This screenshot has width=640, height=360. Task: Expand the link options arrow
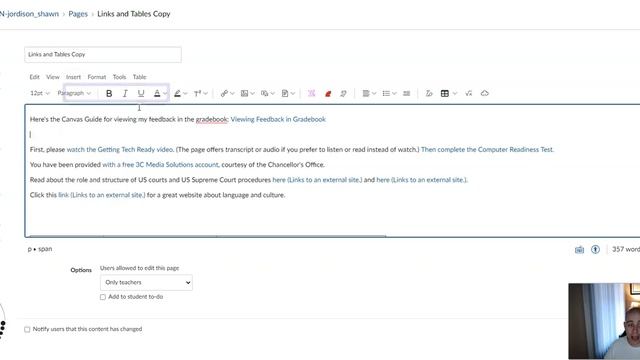tap(232, 93)
